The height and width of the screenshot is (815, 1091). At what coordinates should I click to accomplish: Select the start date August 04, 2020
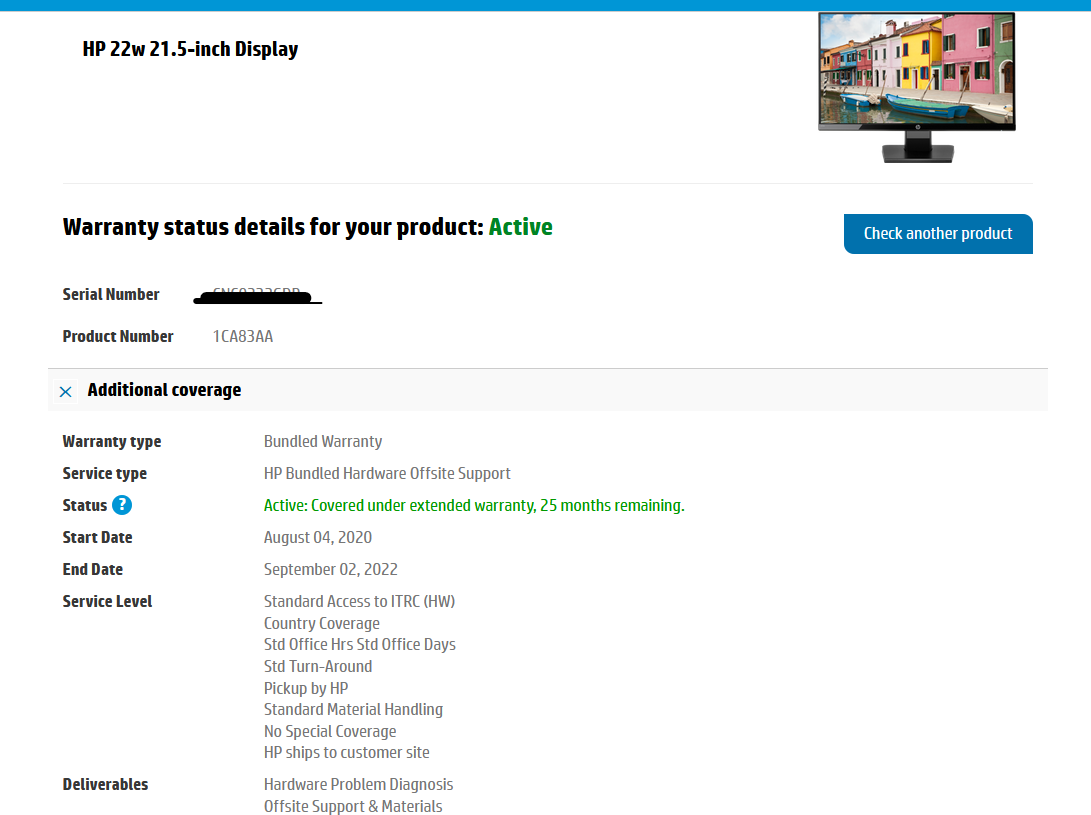[x=318, y=537]
